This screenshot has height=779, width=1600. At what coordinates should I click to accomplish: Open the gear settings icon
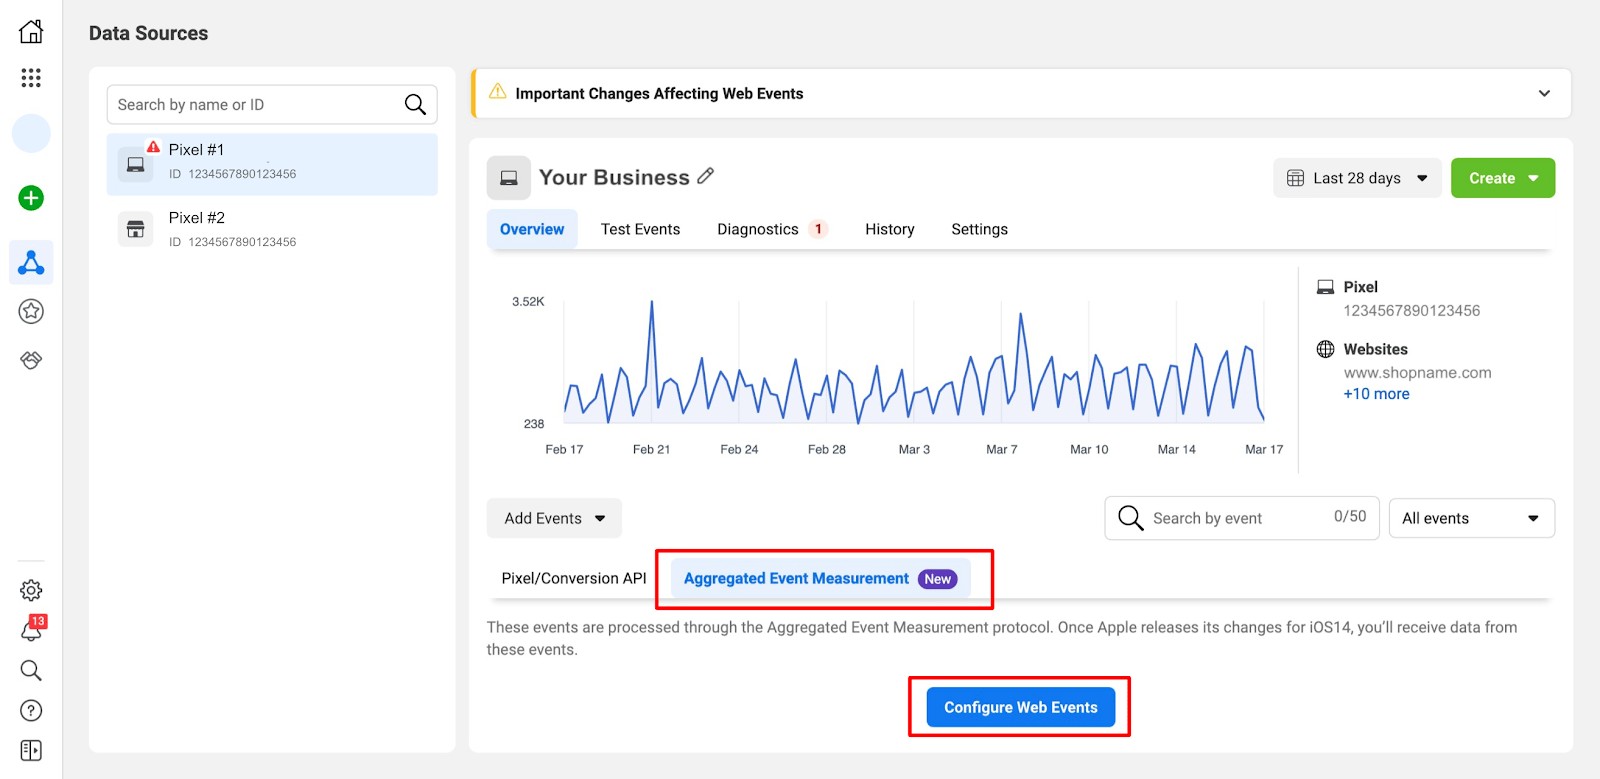[31, 590]
